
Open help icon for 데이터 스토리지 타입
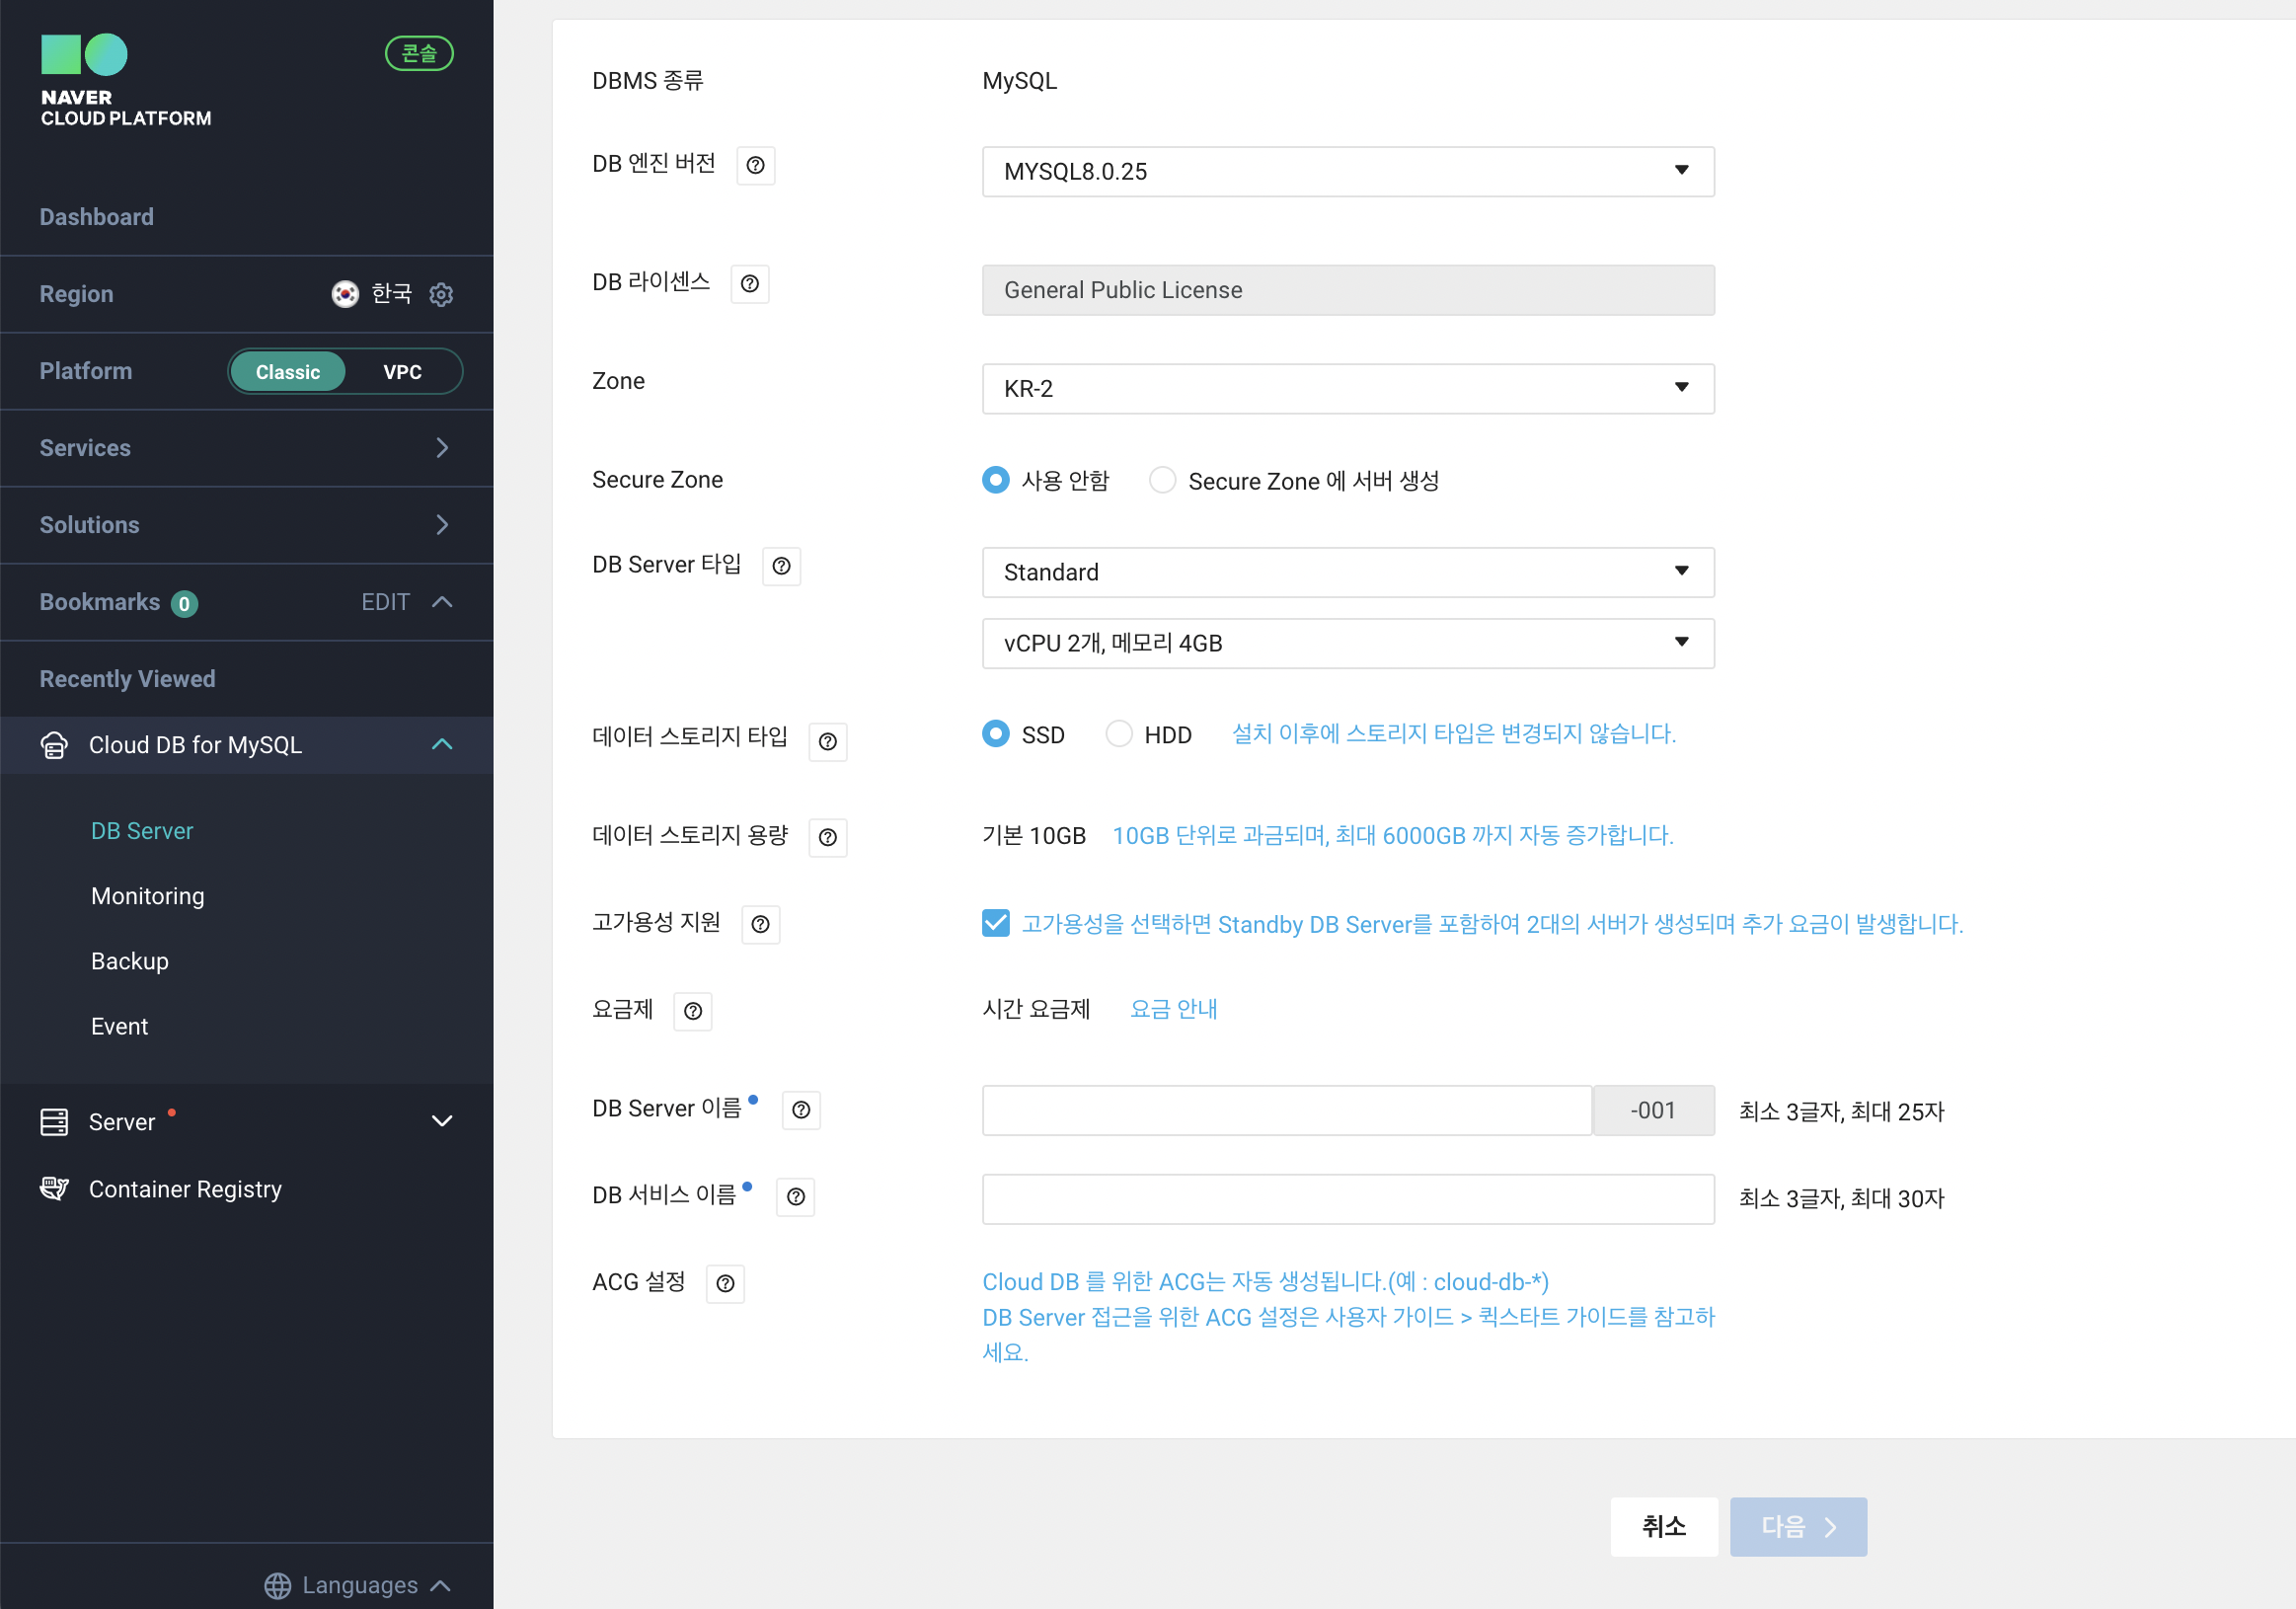pos(827,741)
